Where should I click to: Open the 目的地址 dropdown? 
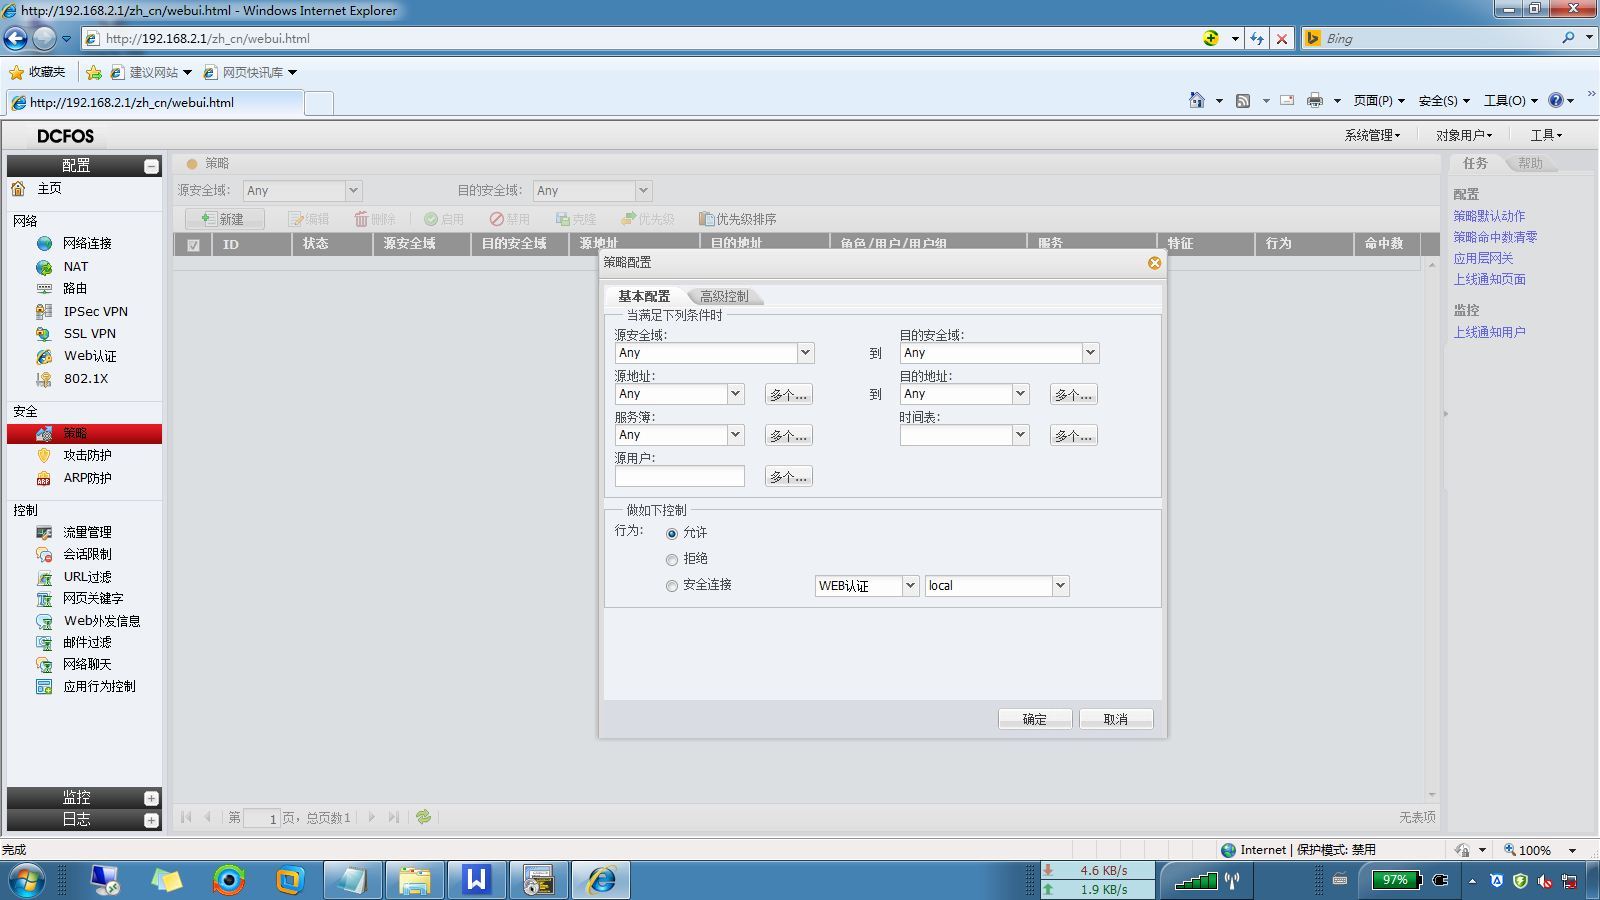pyautogui.click(x=1020, y=394)
